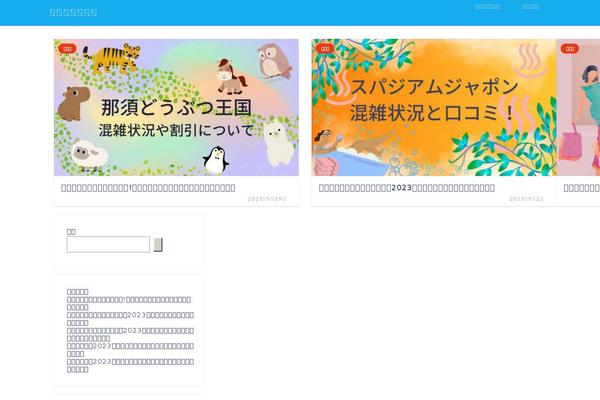Open the 那須どうぶつ王国 article thumbnail
Image resolution: width=600 pixels, height=400 pixels.
click(x=176, y=107)
